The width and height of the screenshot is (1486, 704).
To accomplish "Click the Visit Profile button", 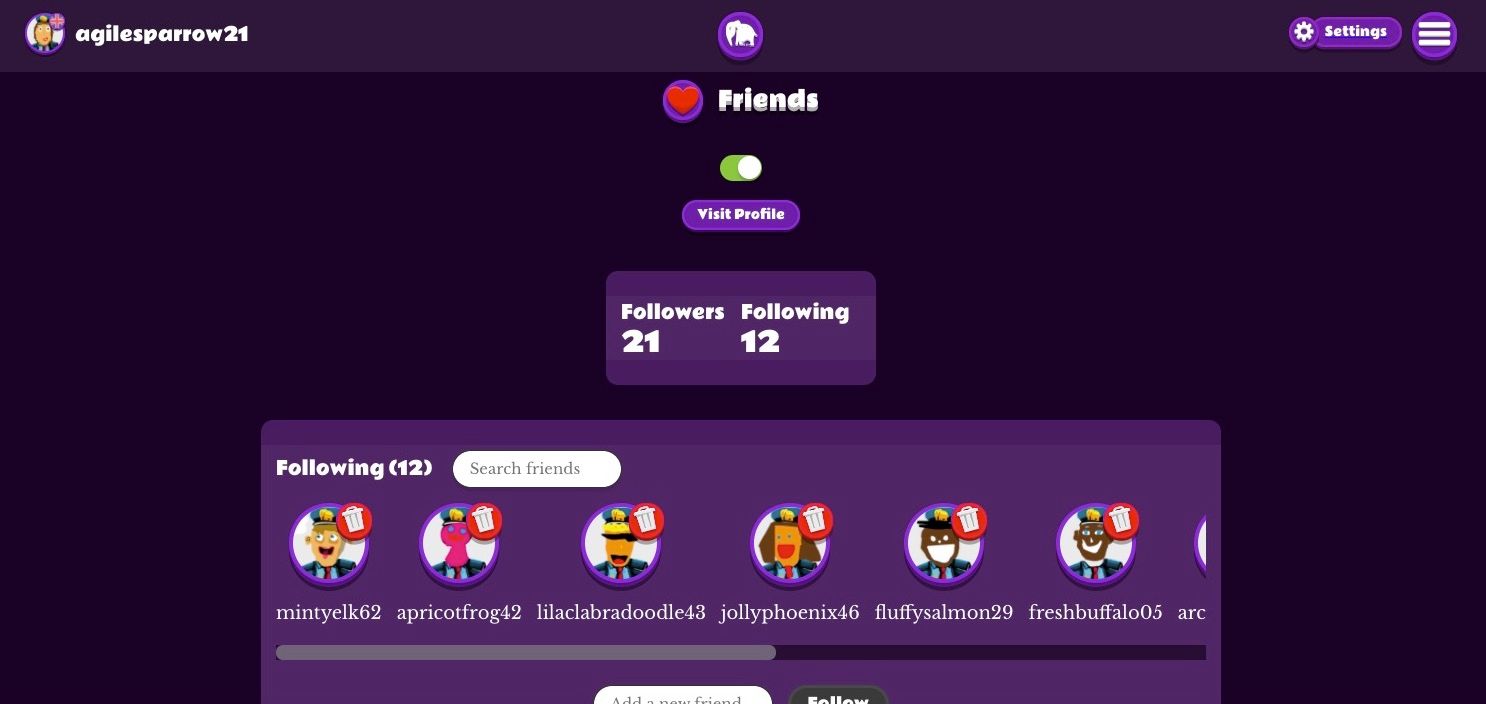I will pos(741,214).
